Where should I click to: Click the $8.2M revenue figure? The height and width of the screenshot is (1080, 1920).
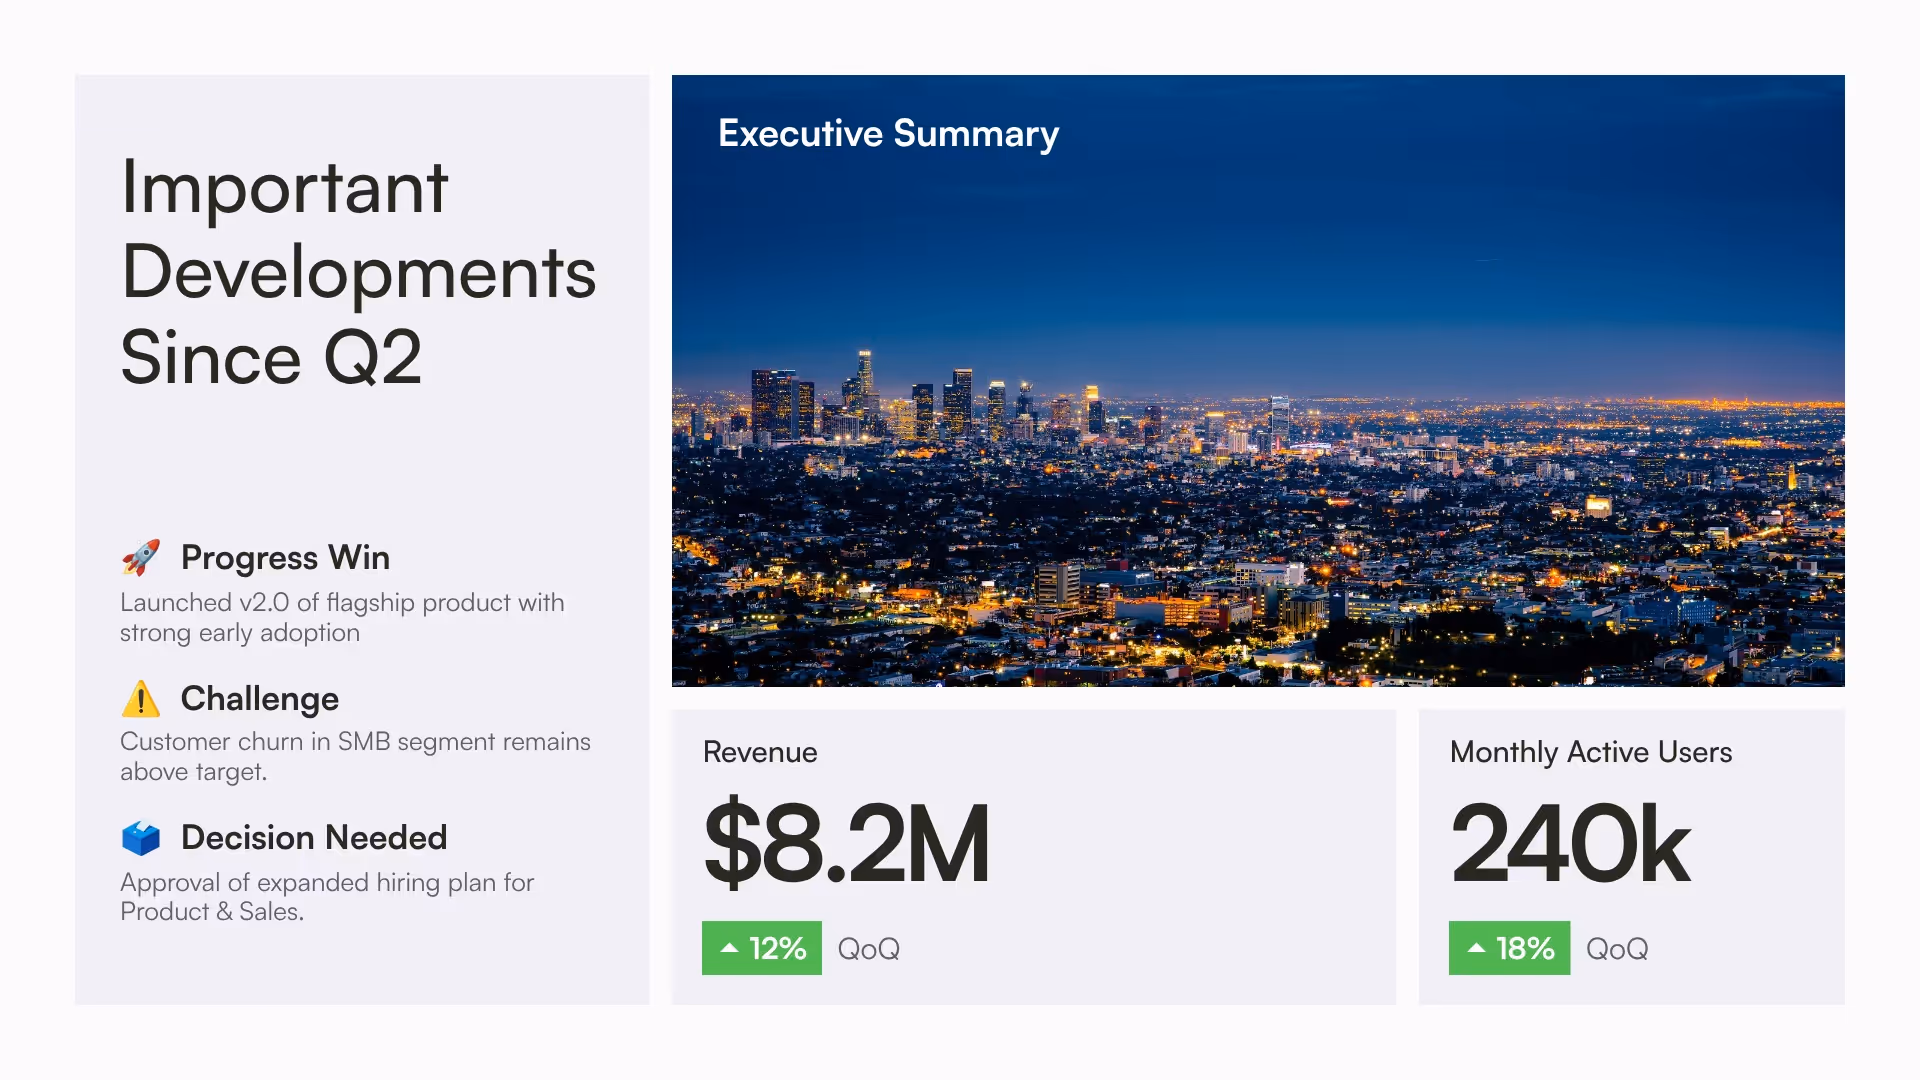[x=847, y=845]
